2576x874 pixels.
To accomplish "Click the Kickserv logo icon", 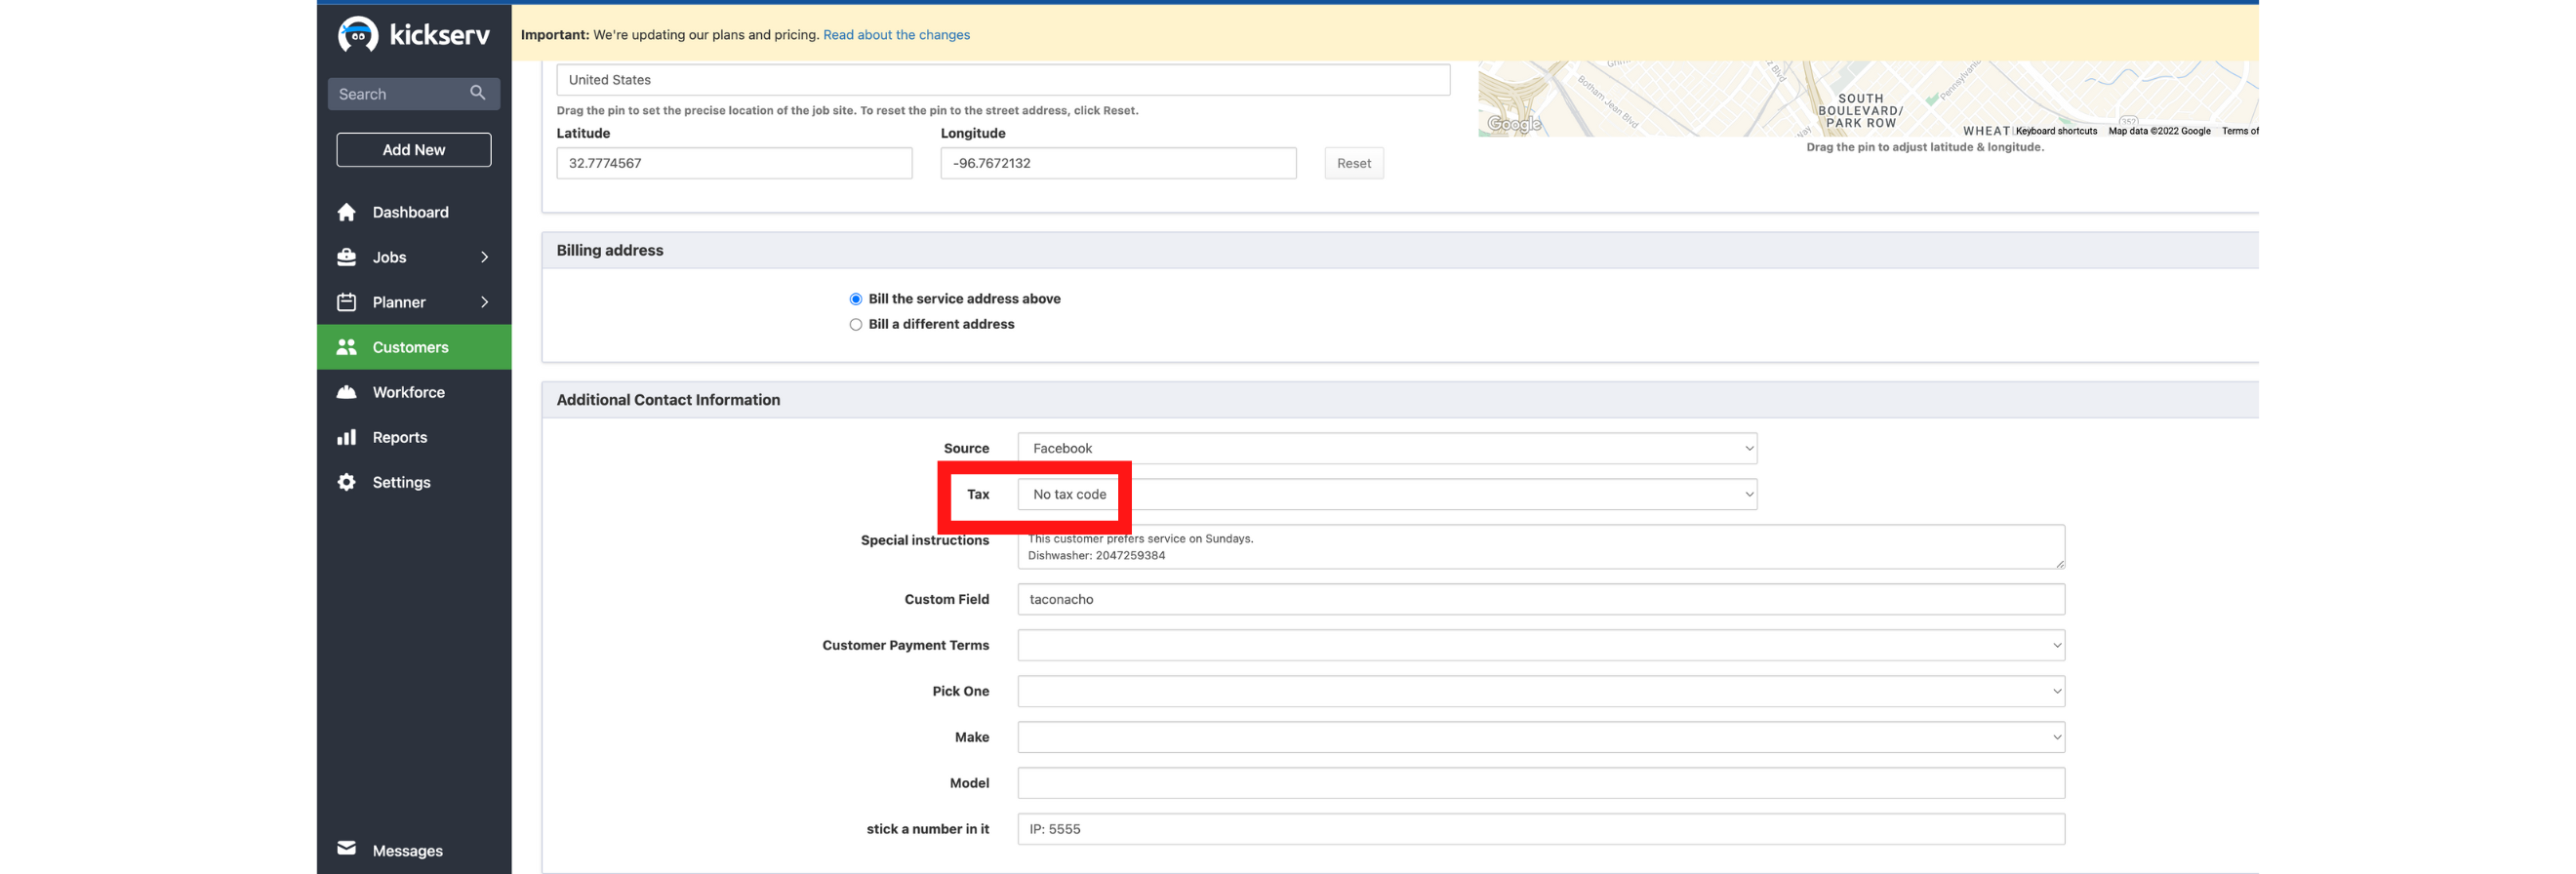I will 357,35.
